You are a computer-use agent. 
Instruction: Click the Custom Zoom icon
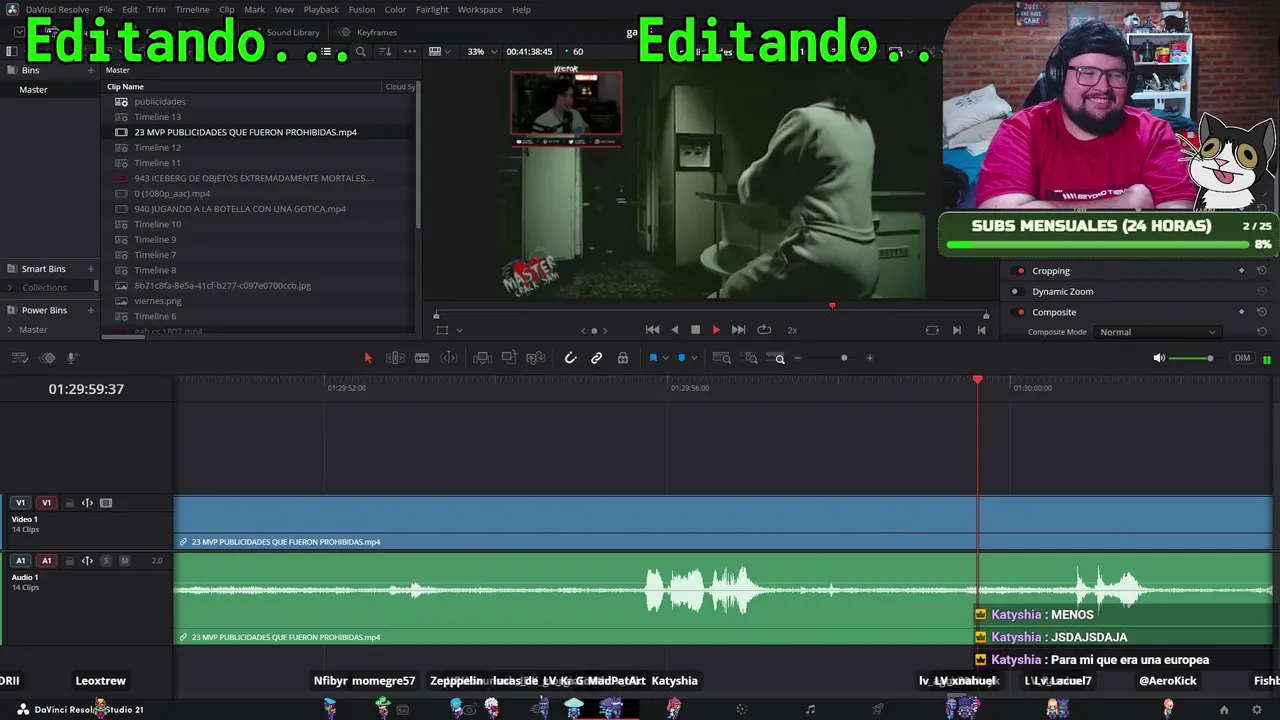click(x=777, y=358)
